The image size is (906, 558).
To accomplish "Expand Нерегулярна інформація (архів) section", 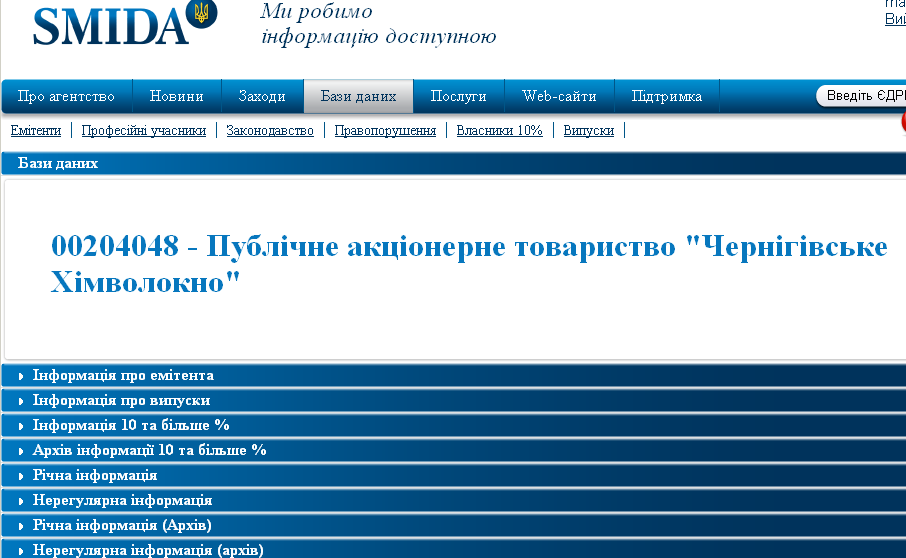I will (454, 549).
